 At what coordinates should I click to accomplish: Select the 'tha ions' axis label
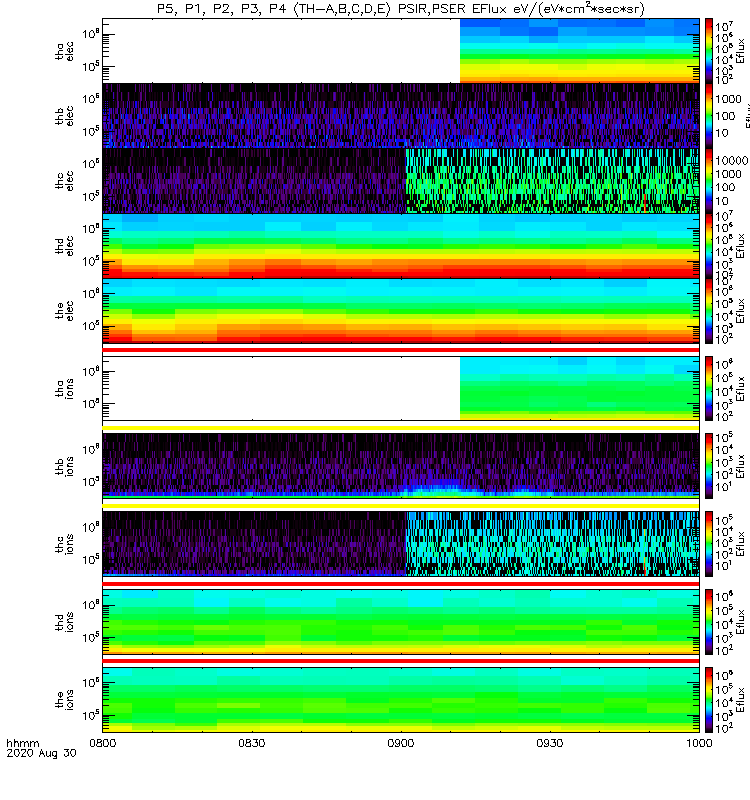(65, 388)
